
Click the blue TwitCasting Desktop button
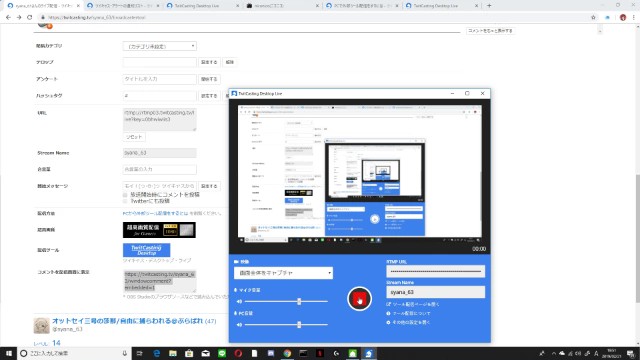click(147, 250)
